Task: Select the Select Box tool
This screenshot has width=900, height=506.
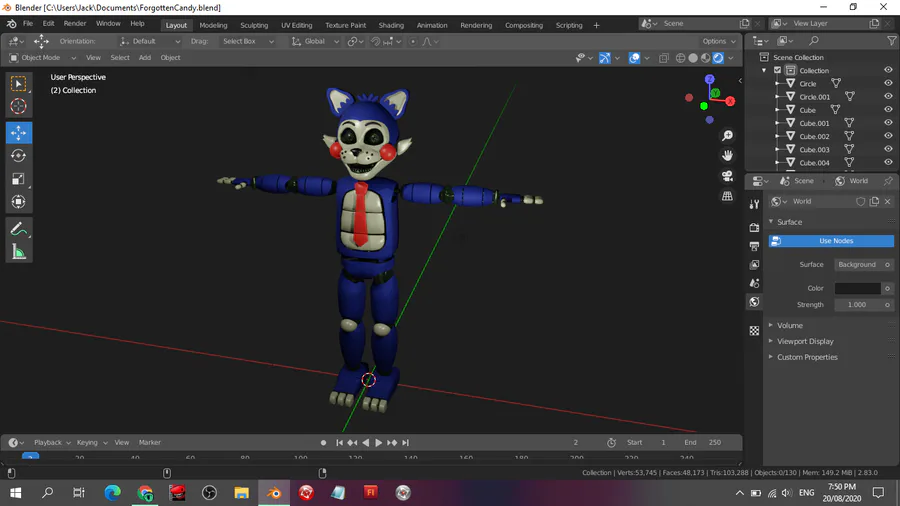Action: click(x=18, y=84)
